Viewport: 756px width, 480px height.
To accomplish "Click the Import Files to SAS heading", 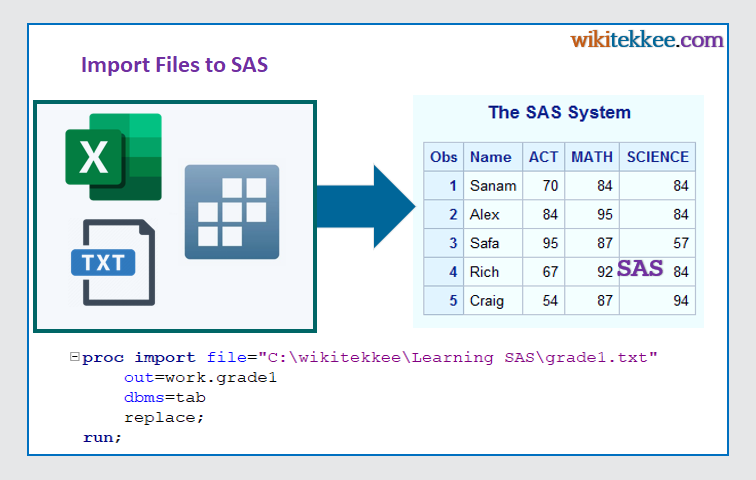I will coord(174,65).
